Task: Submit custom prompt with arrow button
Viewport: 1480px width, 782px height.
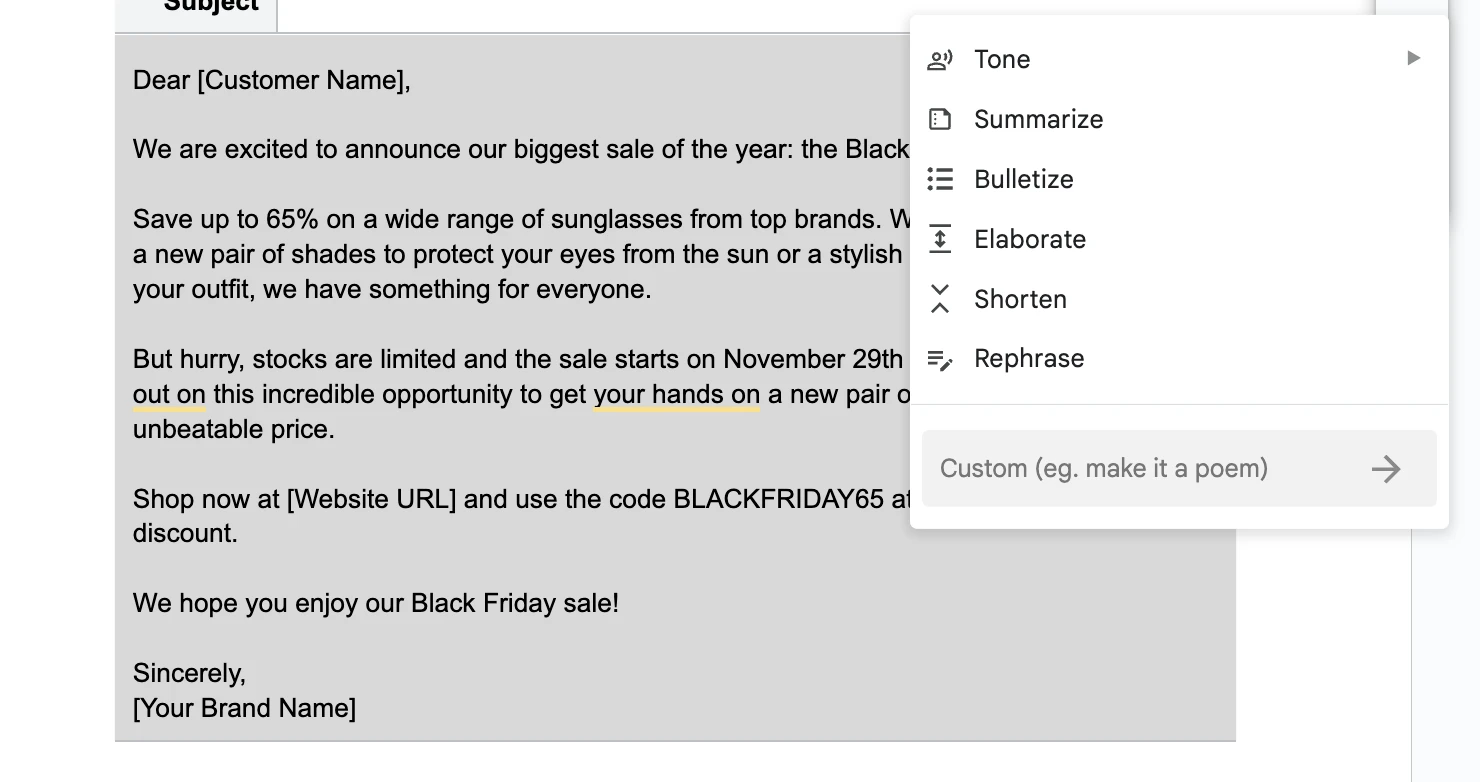Action: coord(1386,469)
